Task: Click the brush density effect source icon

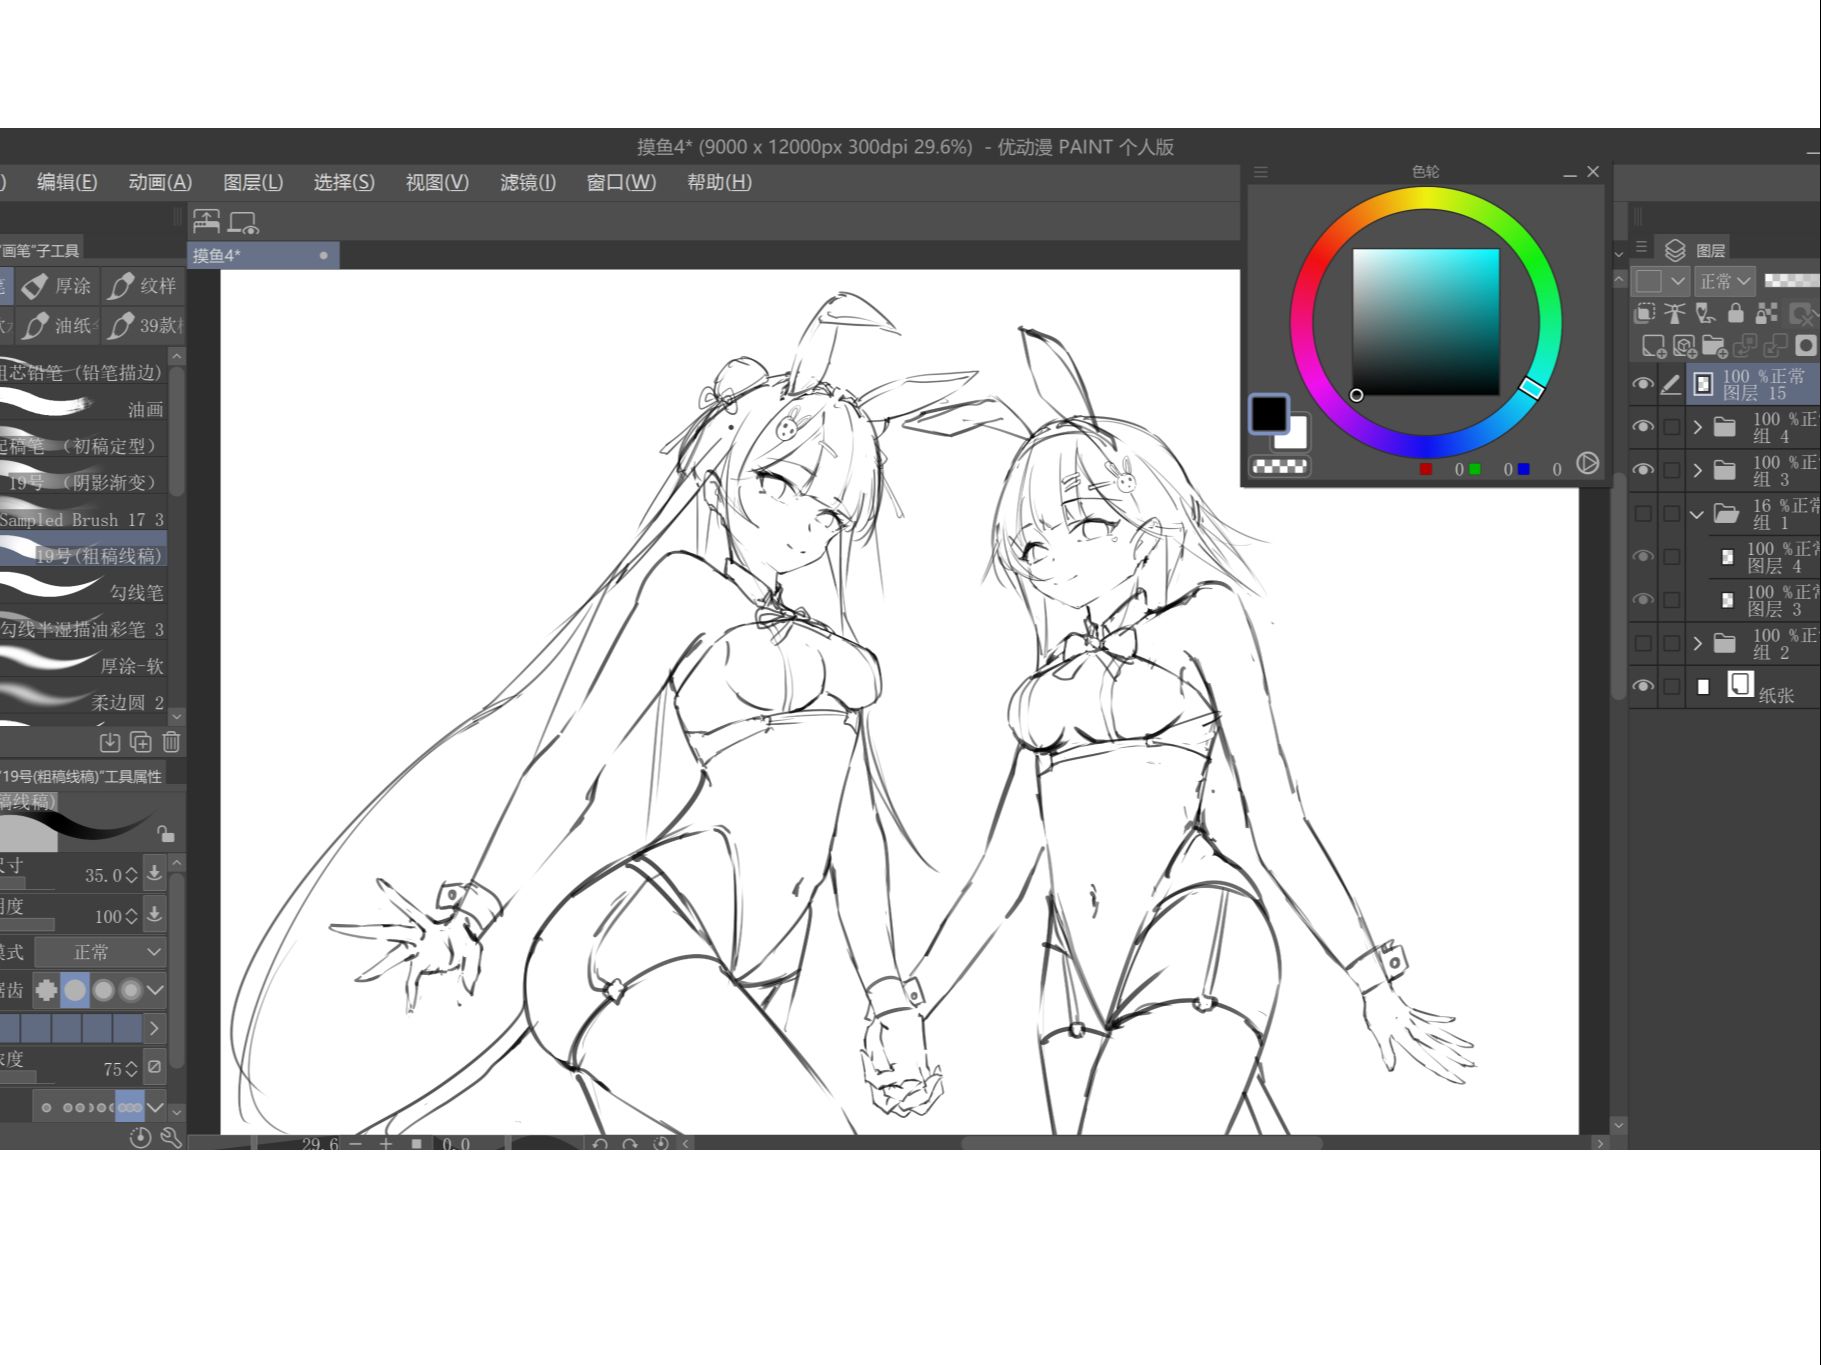Action: [154, 1067]
